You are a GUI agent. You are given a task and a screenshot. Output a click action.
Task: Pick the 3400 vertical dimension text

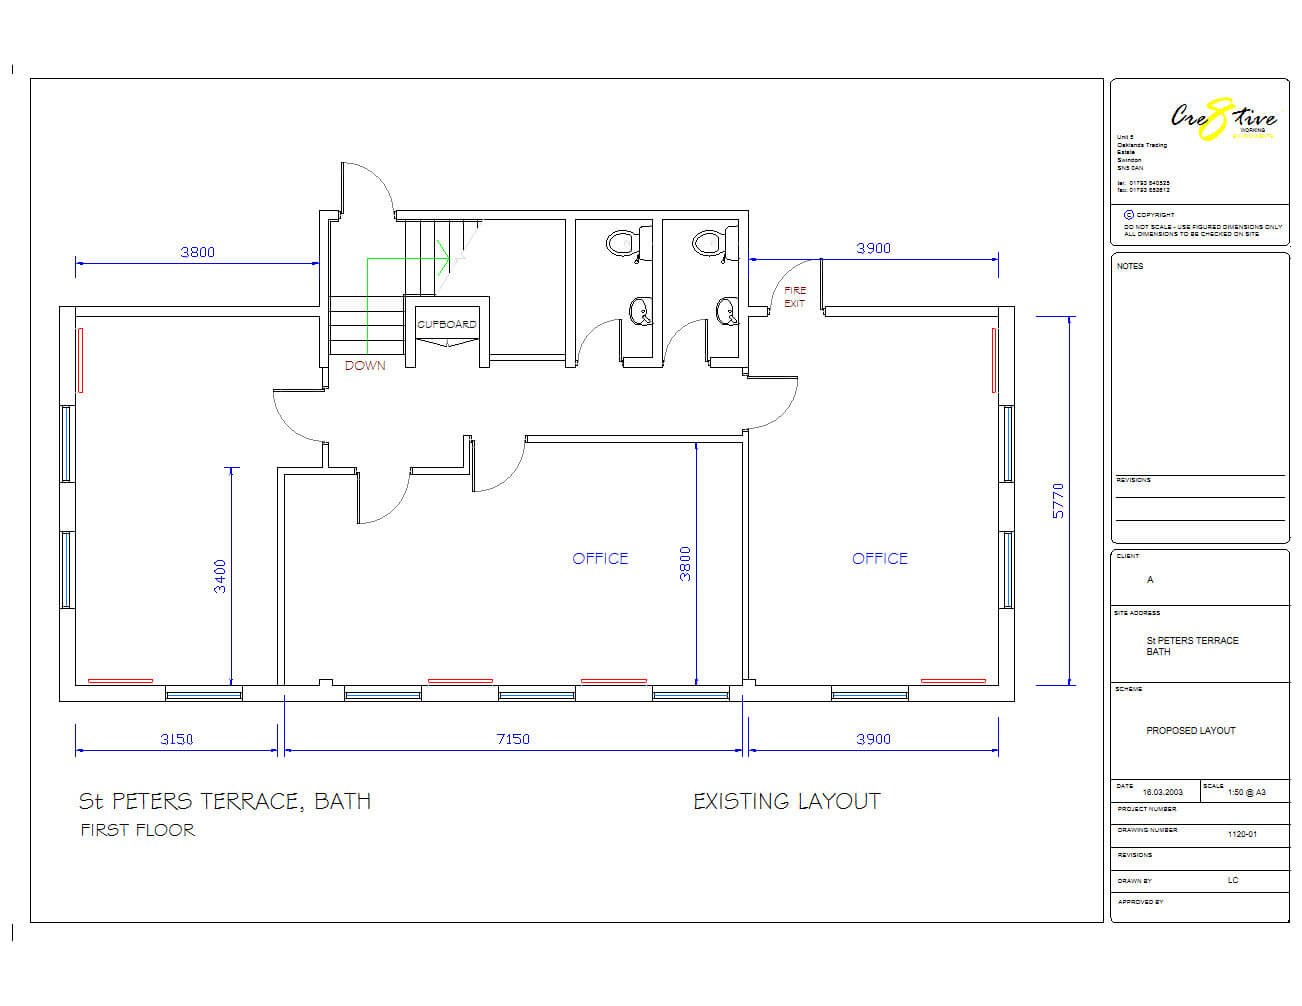tap(220, 576)
